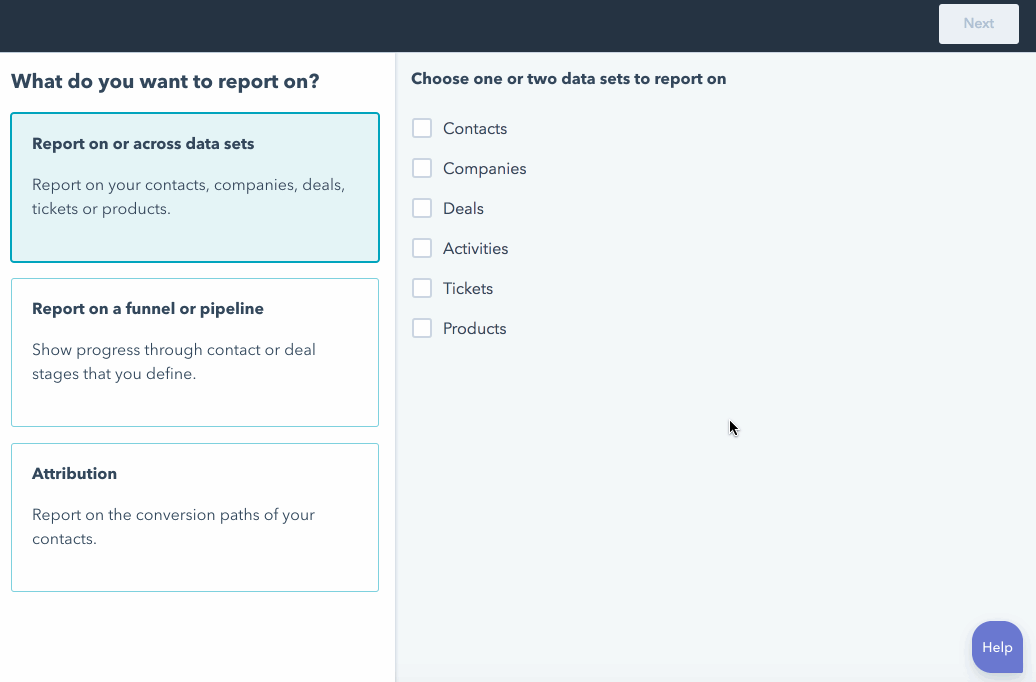
Task: Toggle the Tickets checkbox
Action: [422, 288]
